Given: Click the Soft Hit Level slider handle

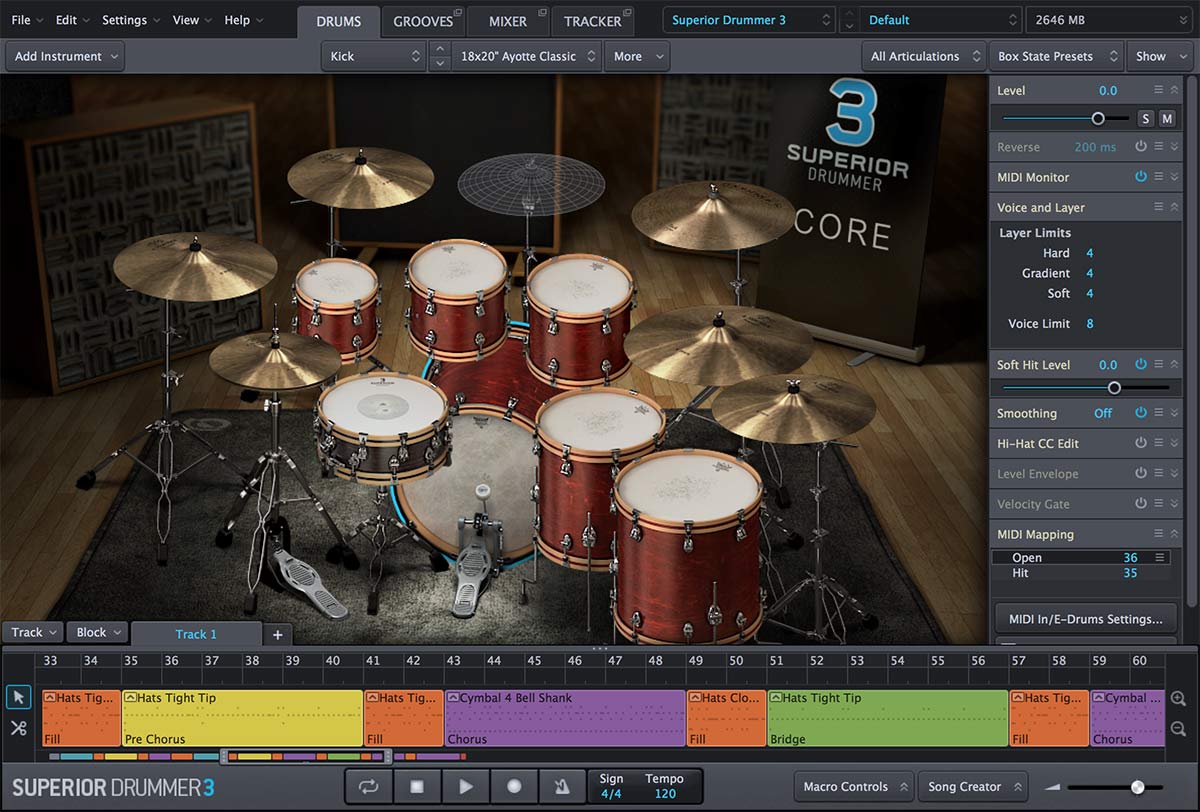Looking at the screenshot, I should (x=1114, y=388).
